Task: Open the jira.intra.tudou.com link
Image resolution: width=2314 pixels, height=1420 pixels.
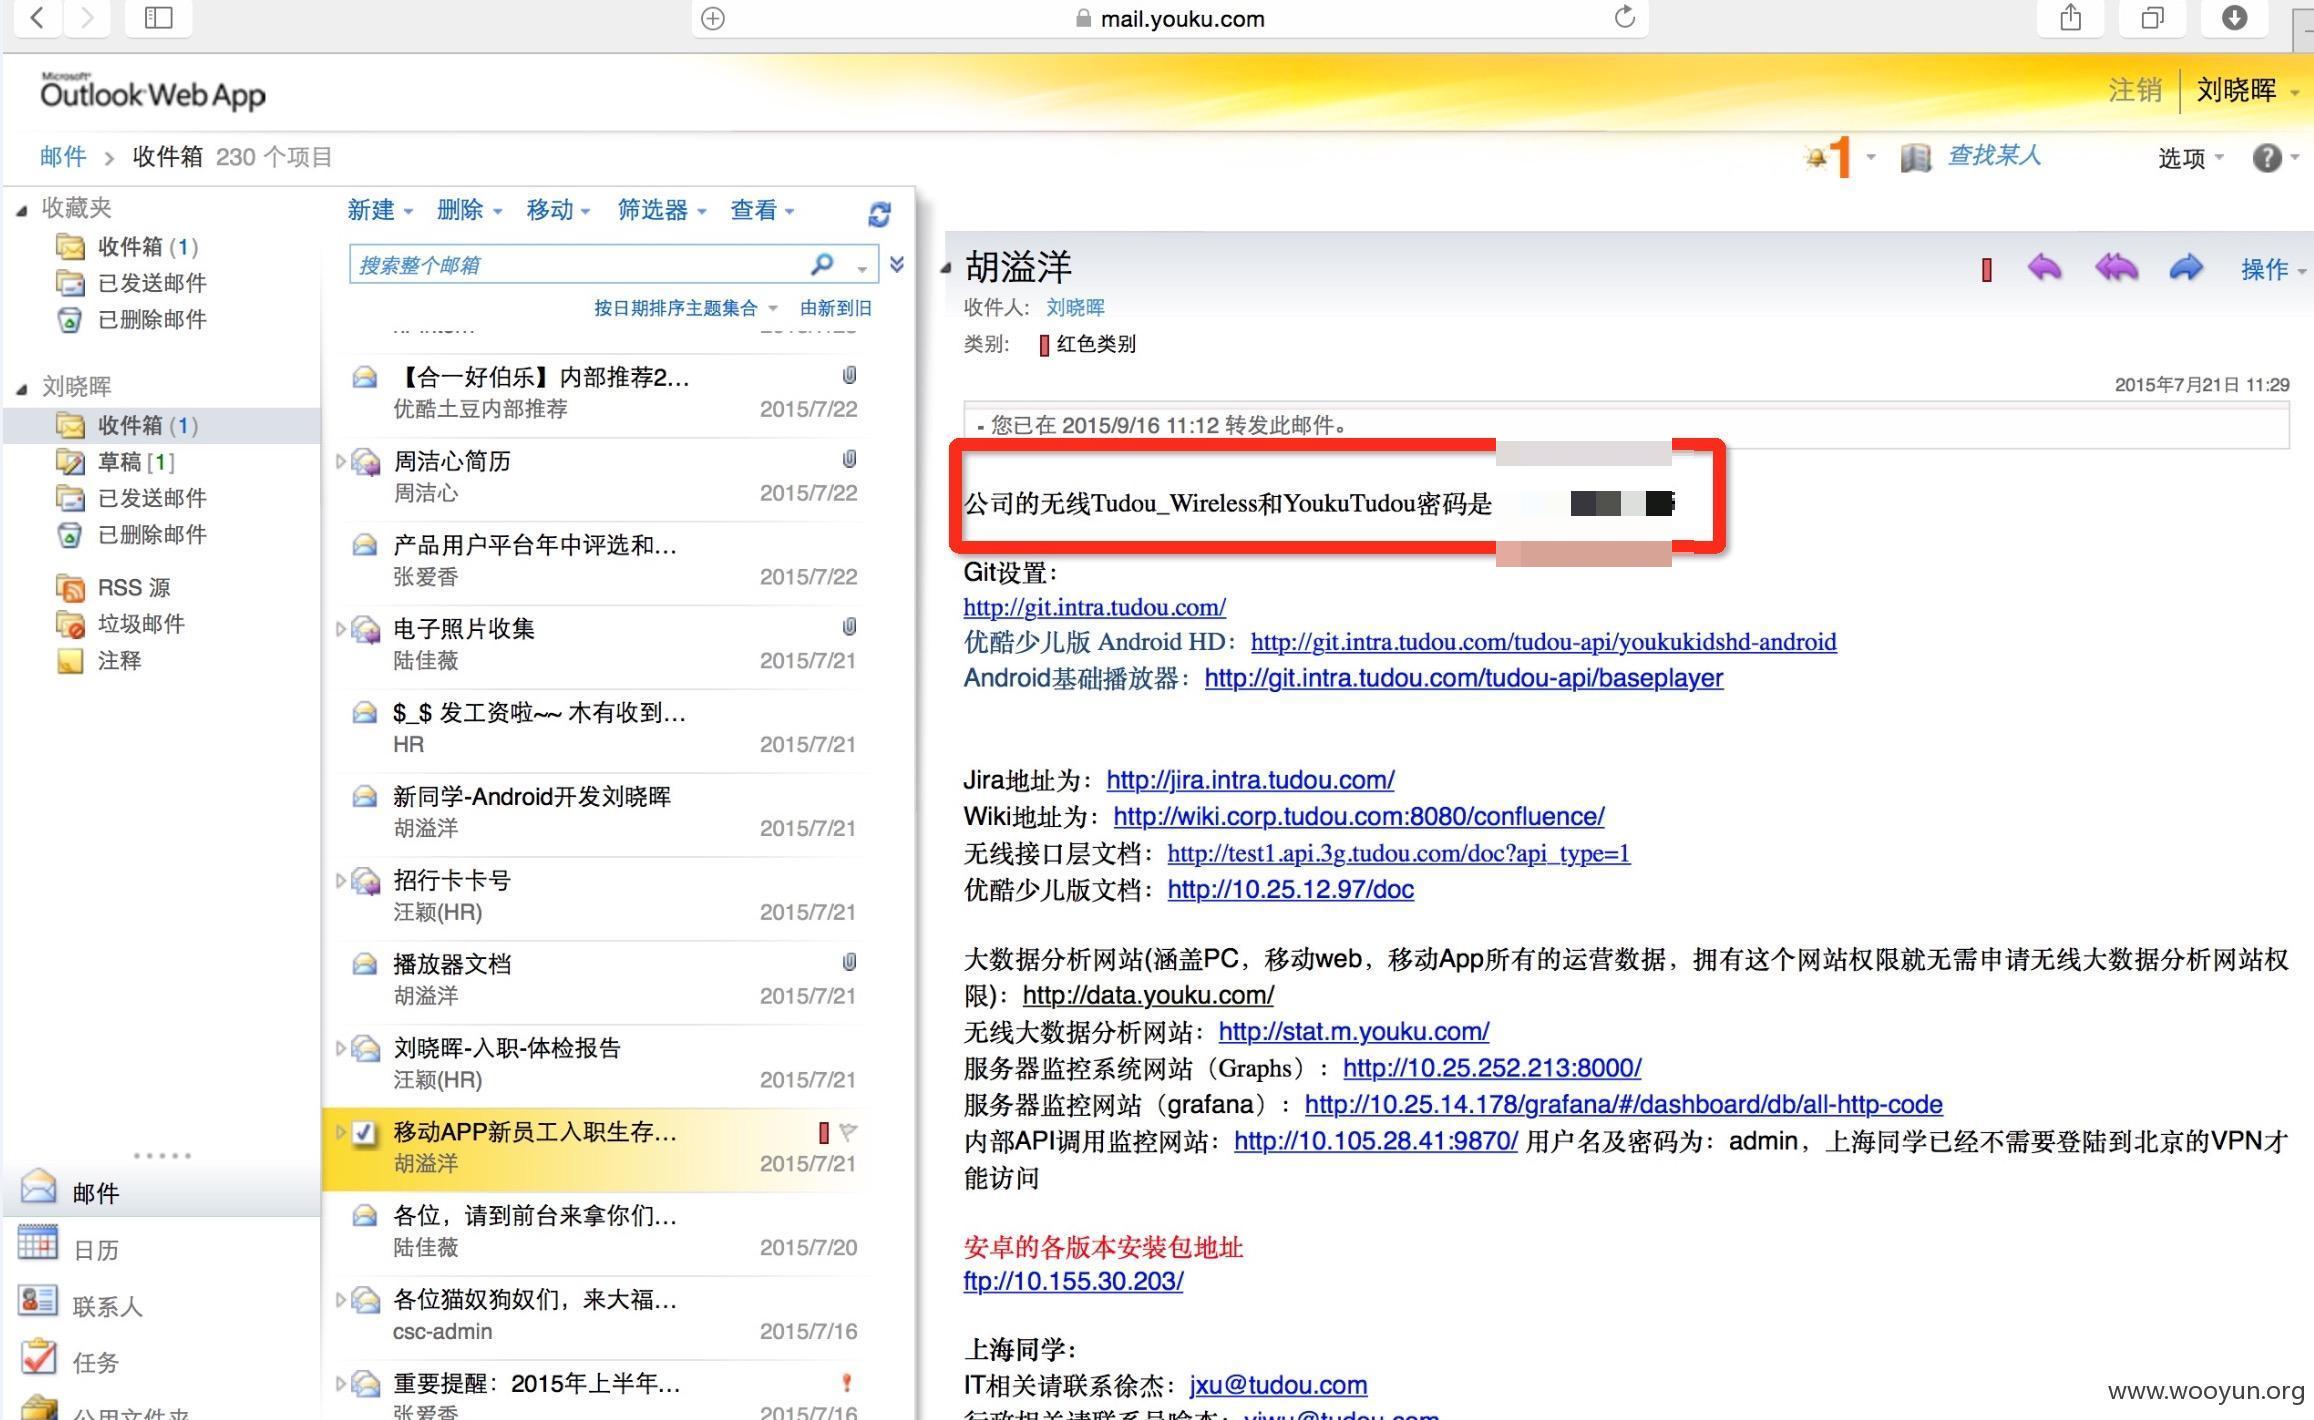Action: click(1250, 780)
